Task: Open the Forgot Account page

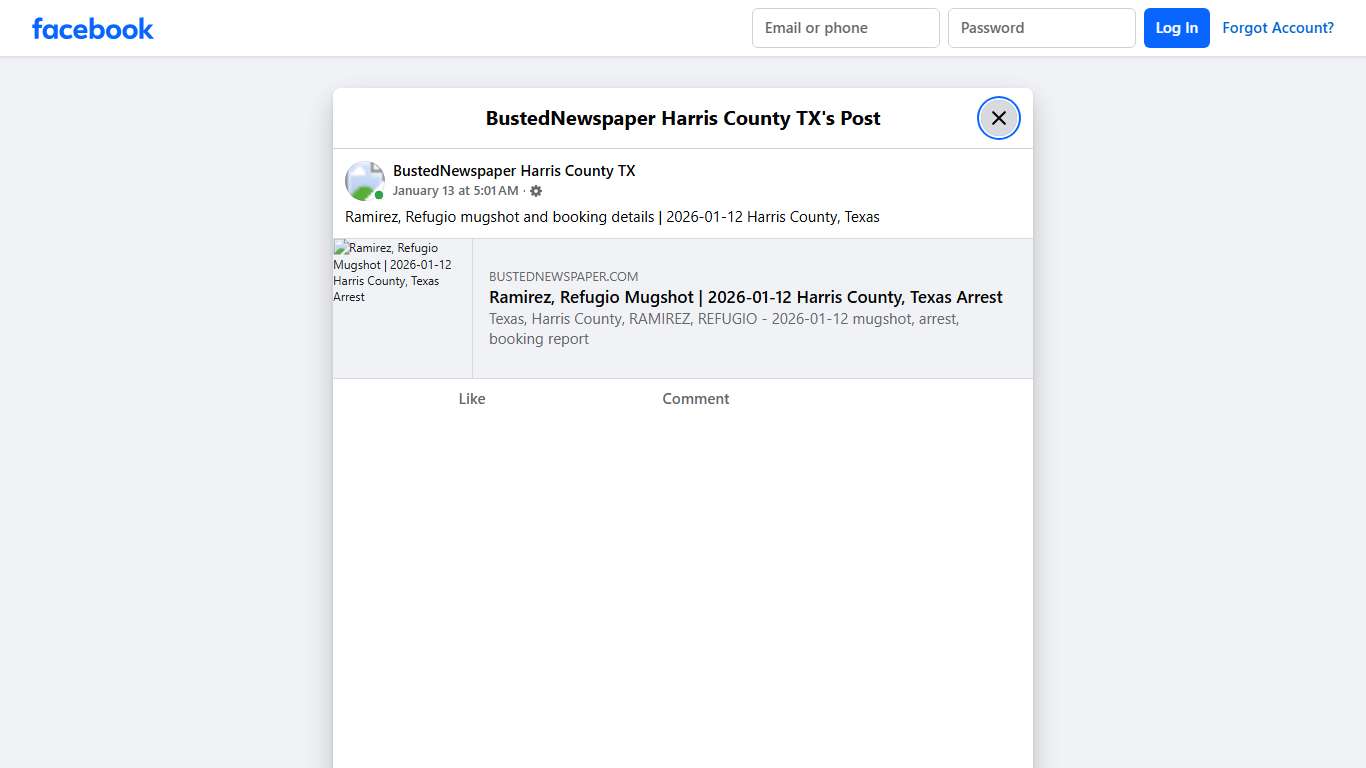Action: pyautogui.click(x=1278, y=27)
